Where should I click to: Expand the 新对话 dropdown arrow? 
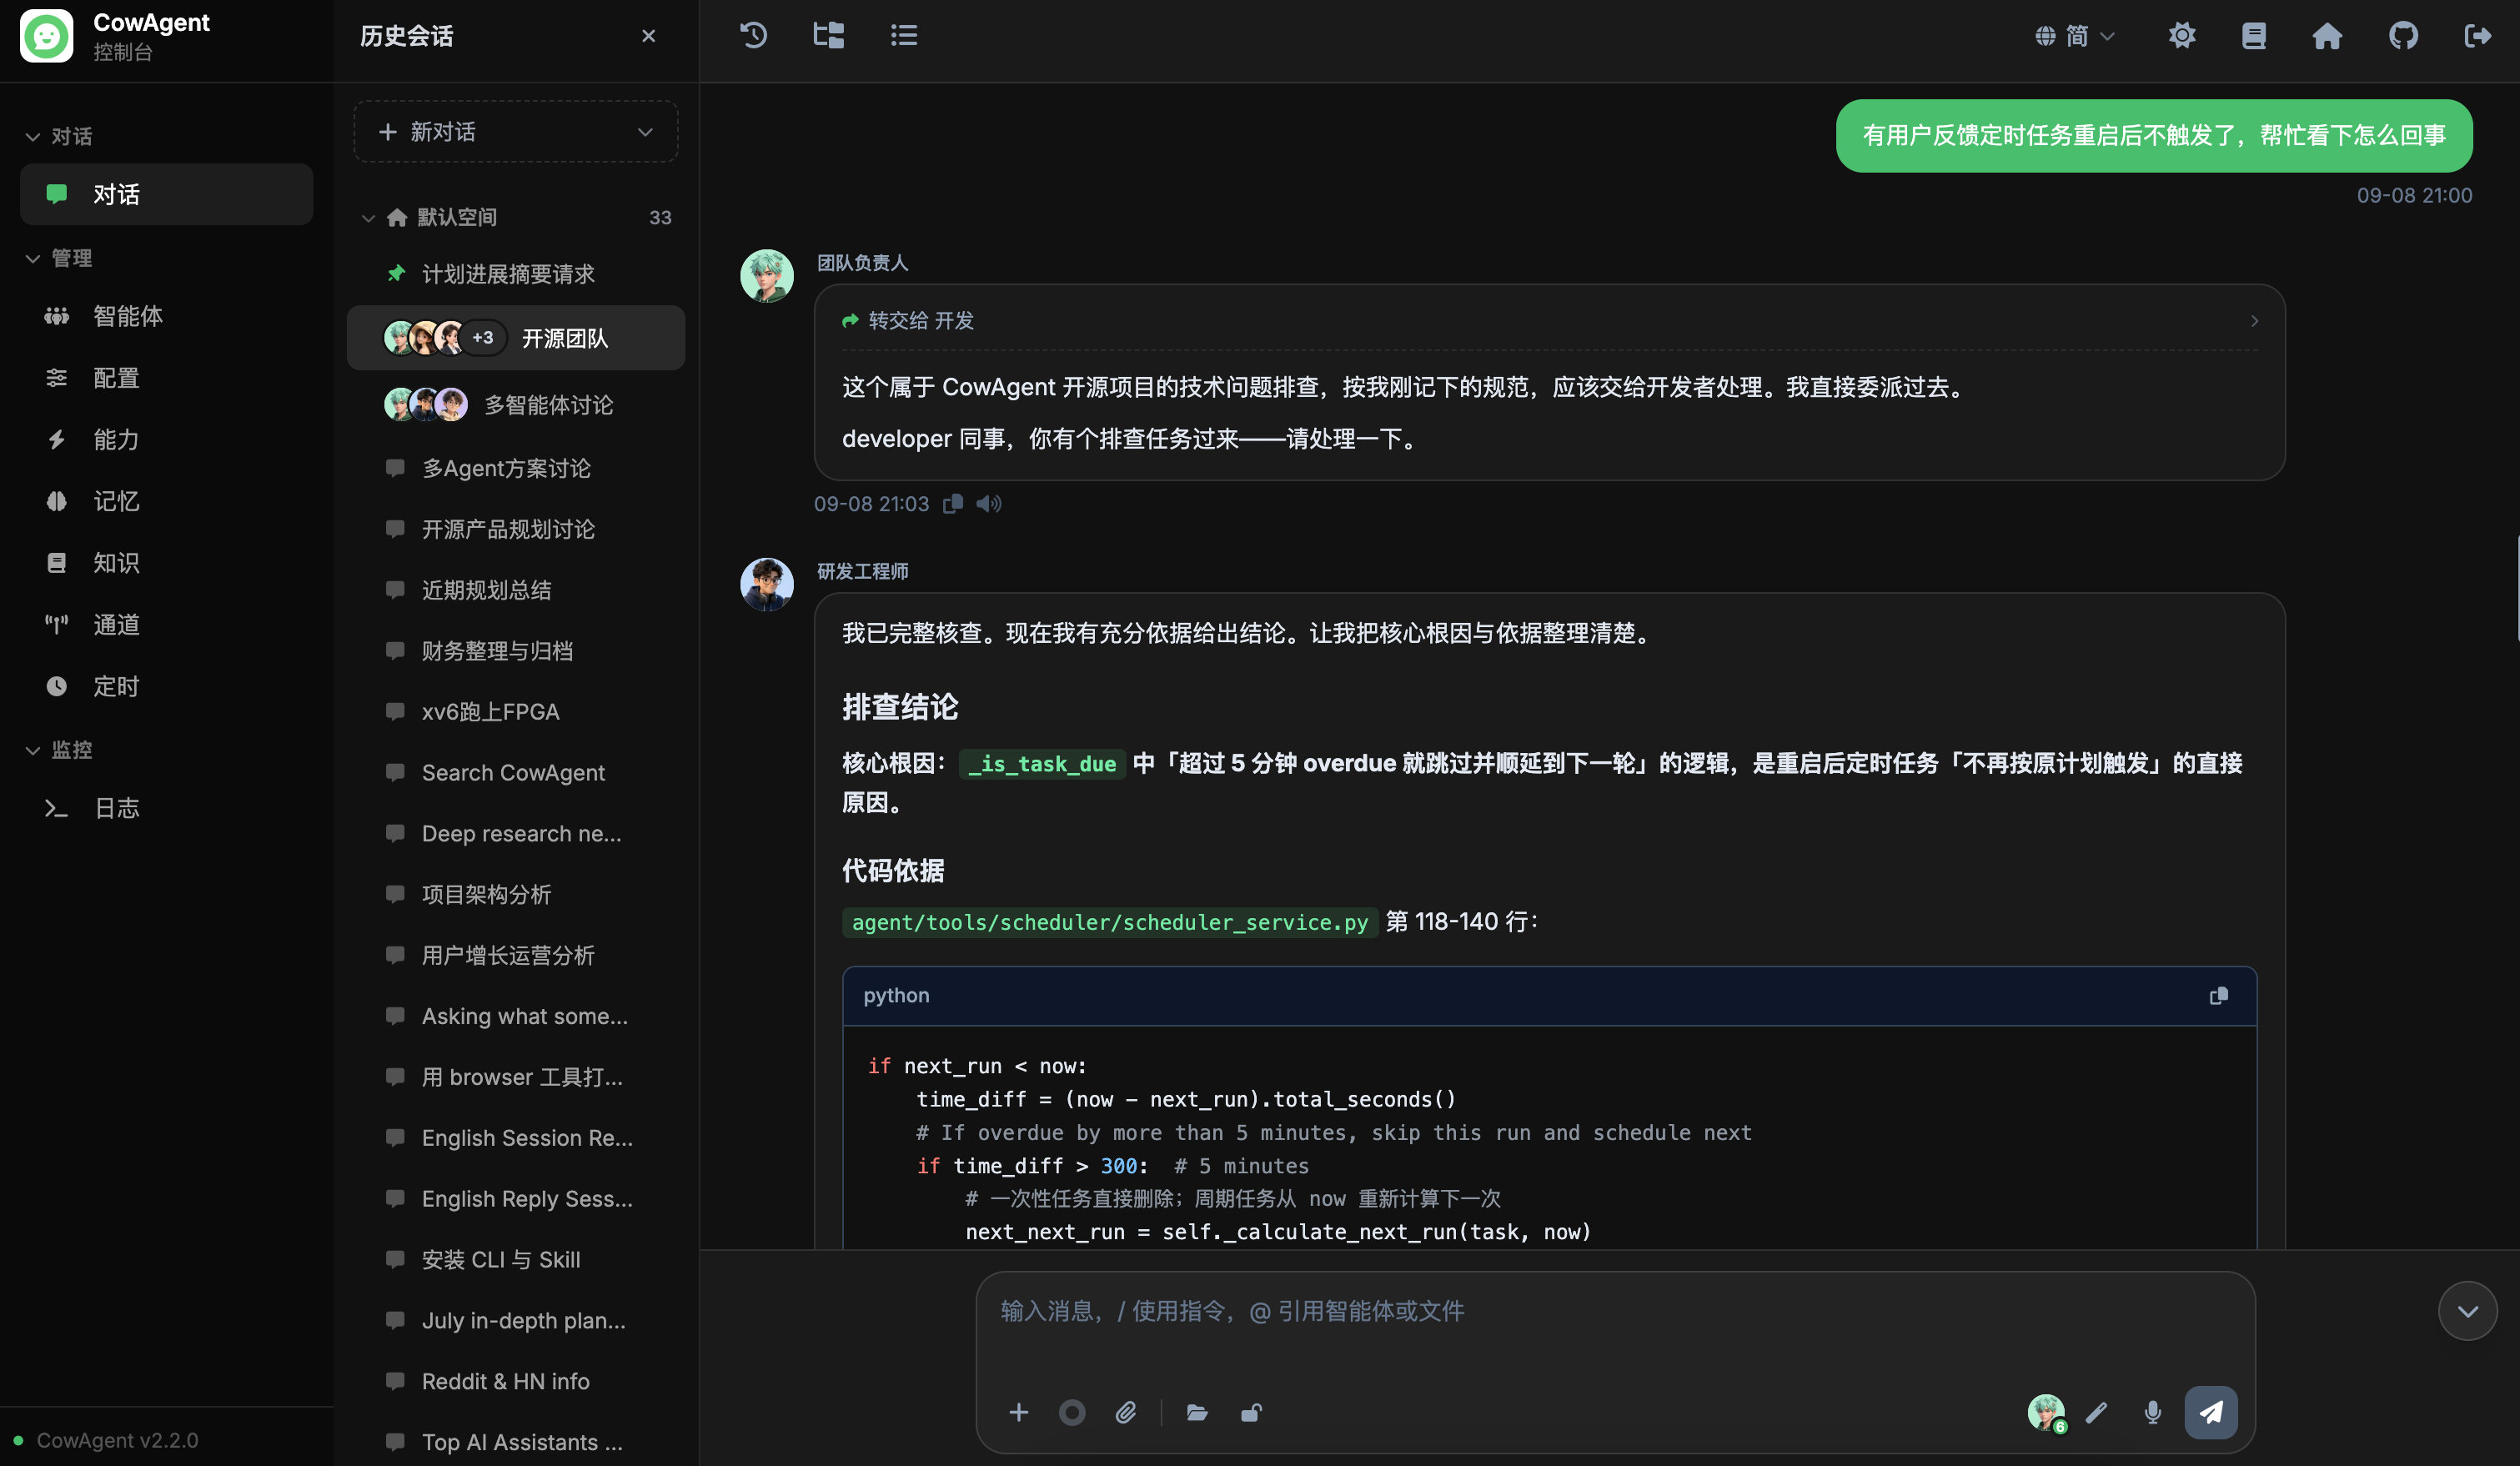pos(645,132)
